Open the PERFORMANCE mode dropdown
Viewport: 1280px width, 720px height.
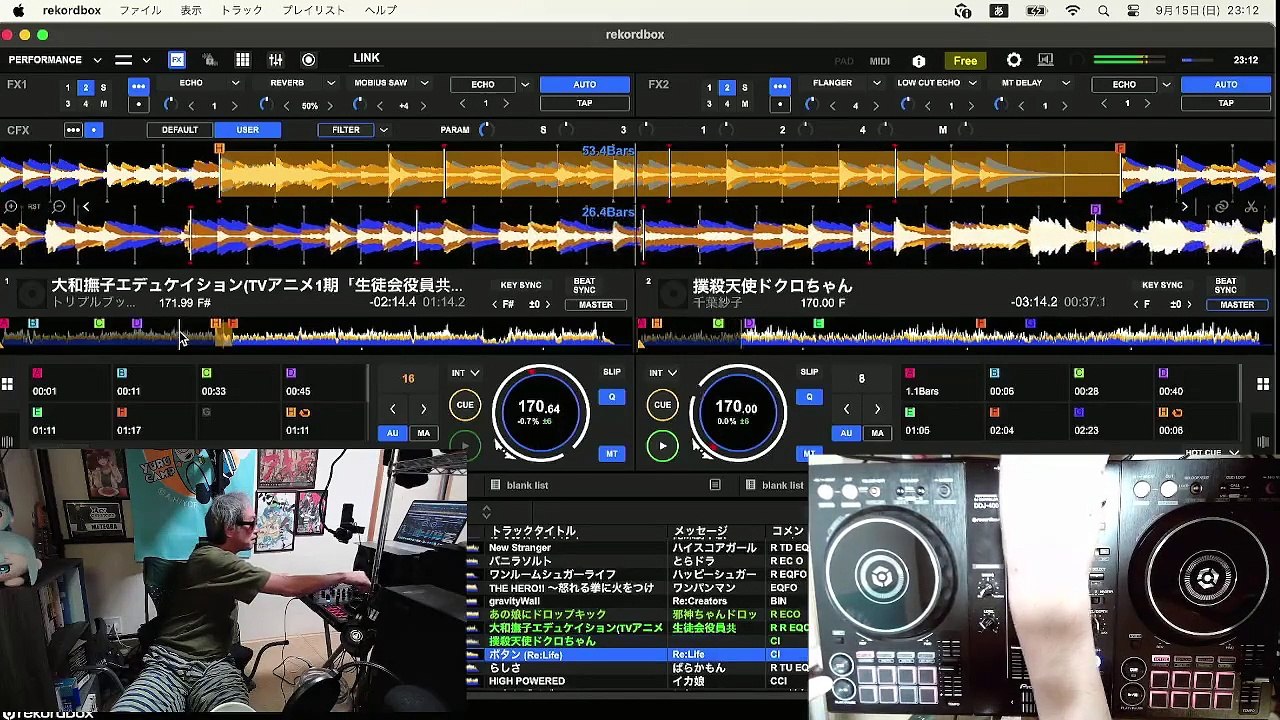click(x=55, y=60)
